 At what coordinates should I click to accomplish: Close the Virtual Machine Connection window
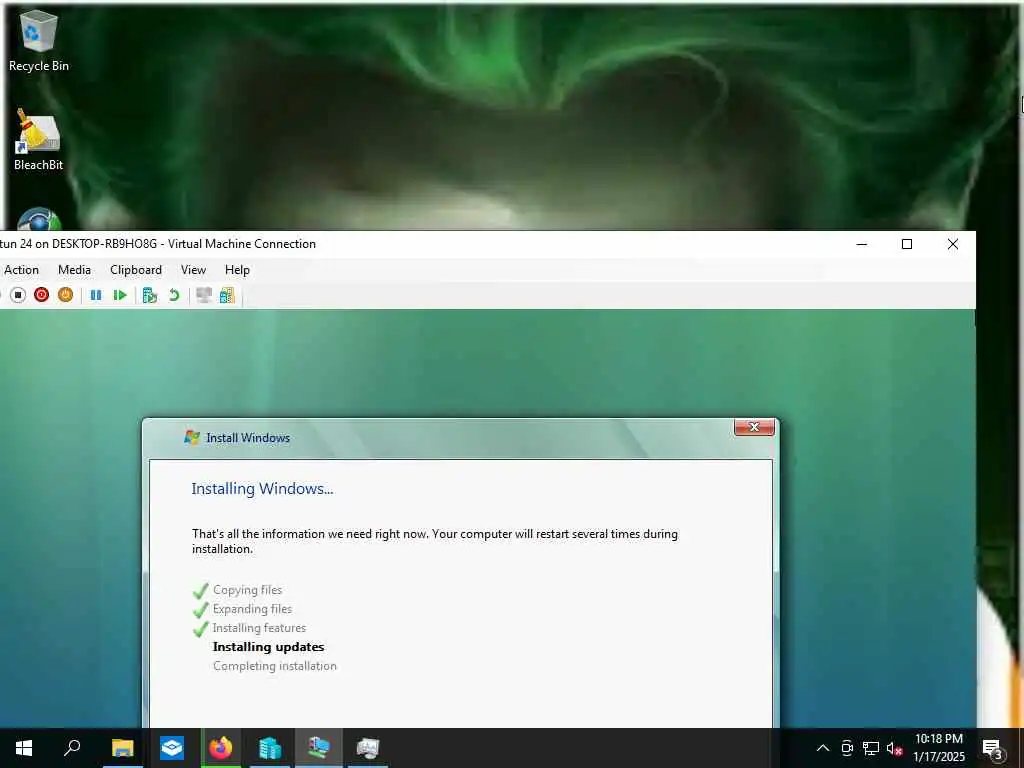click(953, 244)
